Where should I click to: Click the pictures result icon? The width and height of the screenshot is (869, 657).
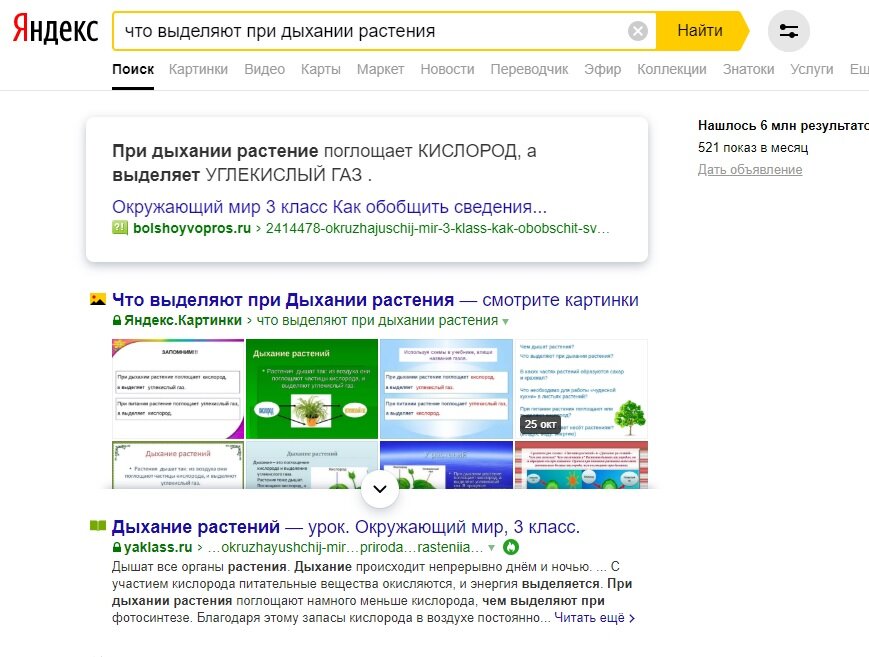pos(98,299)
